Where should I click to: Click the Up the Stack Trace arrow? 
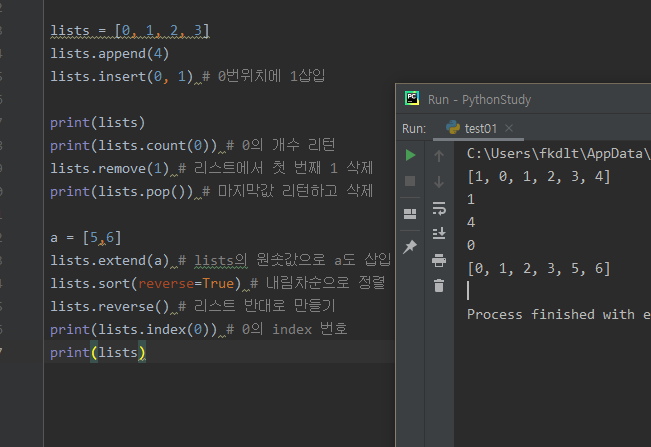(x=439, y=156)
